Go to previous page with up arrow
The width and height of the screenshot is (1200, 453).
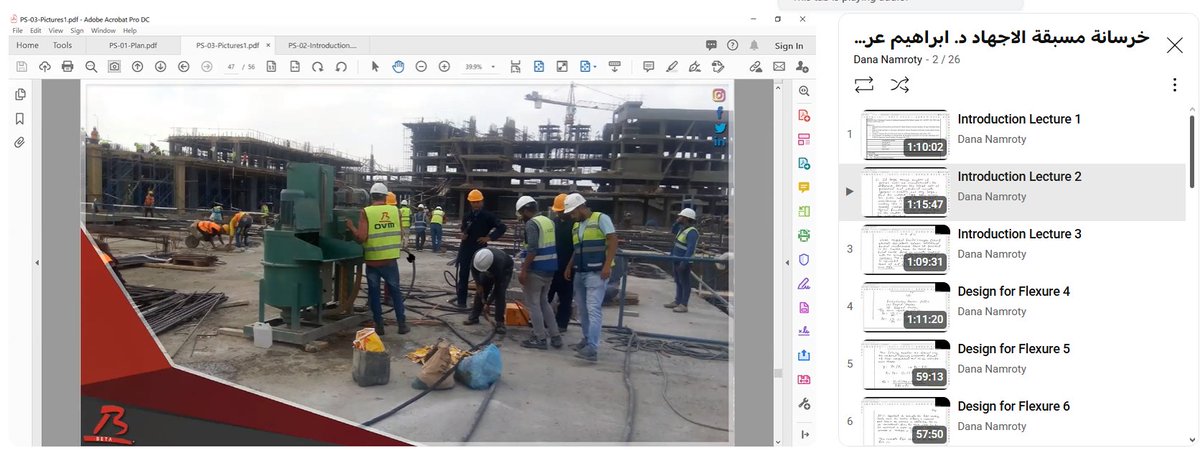137,66
